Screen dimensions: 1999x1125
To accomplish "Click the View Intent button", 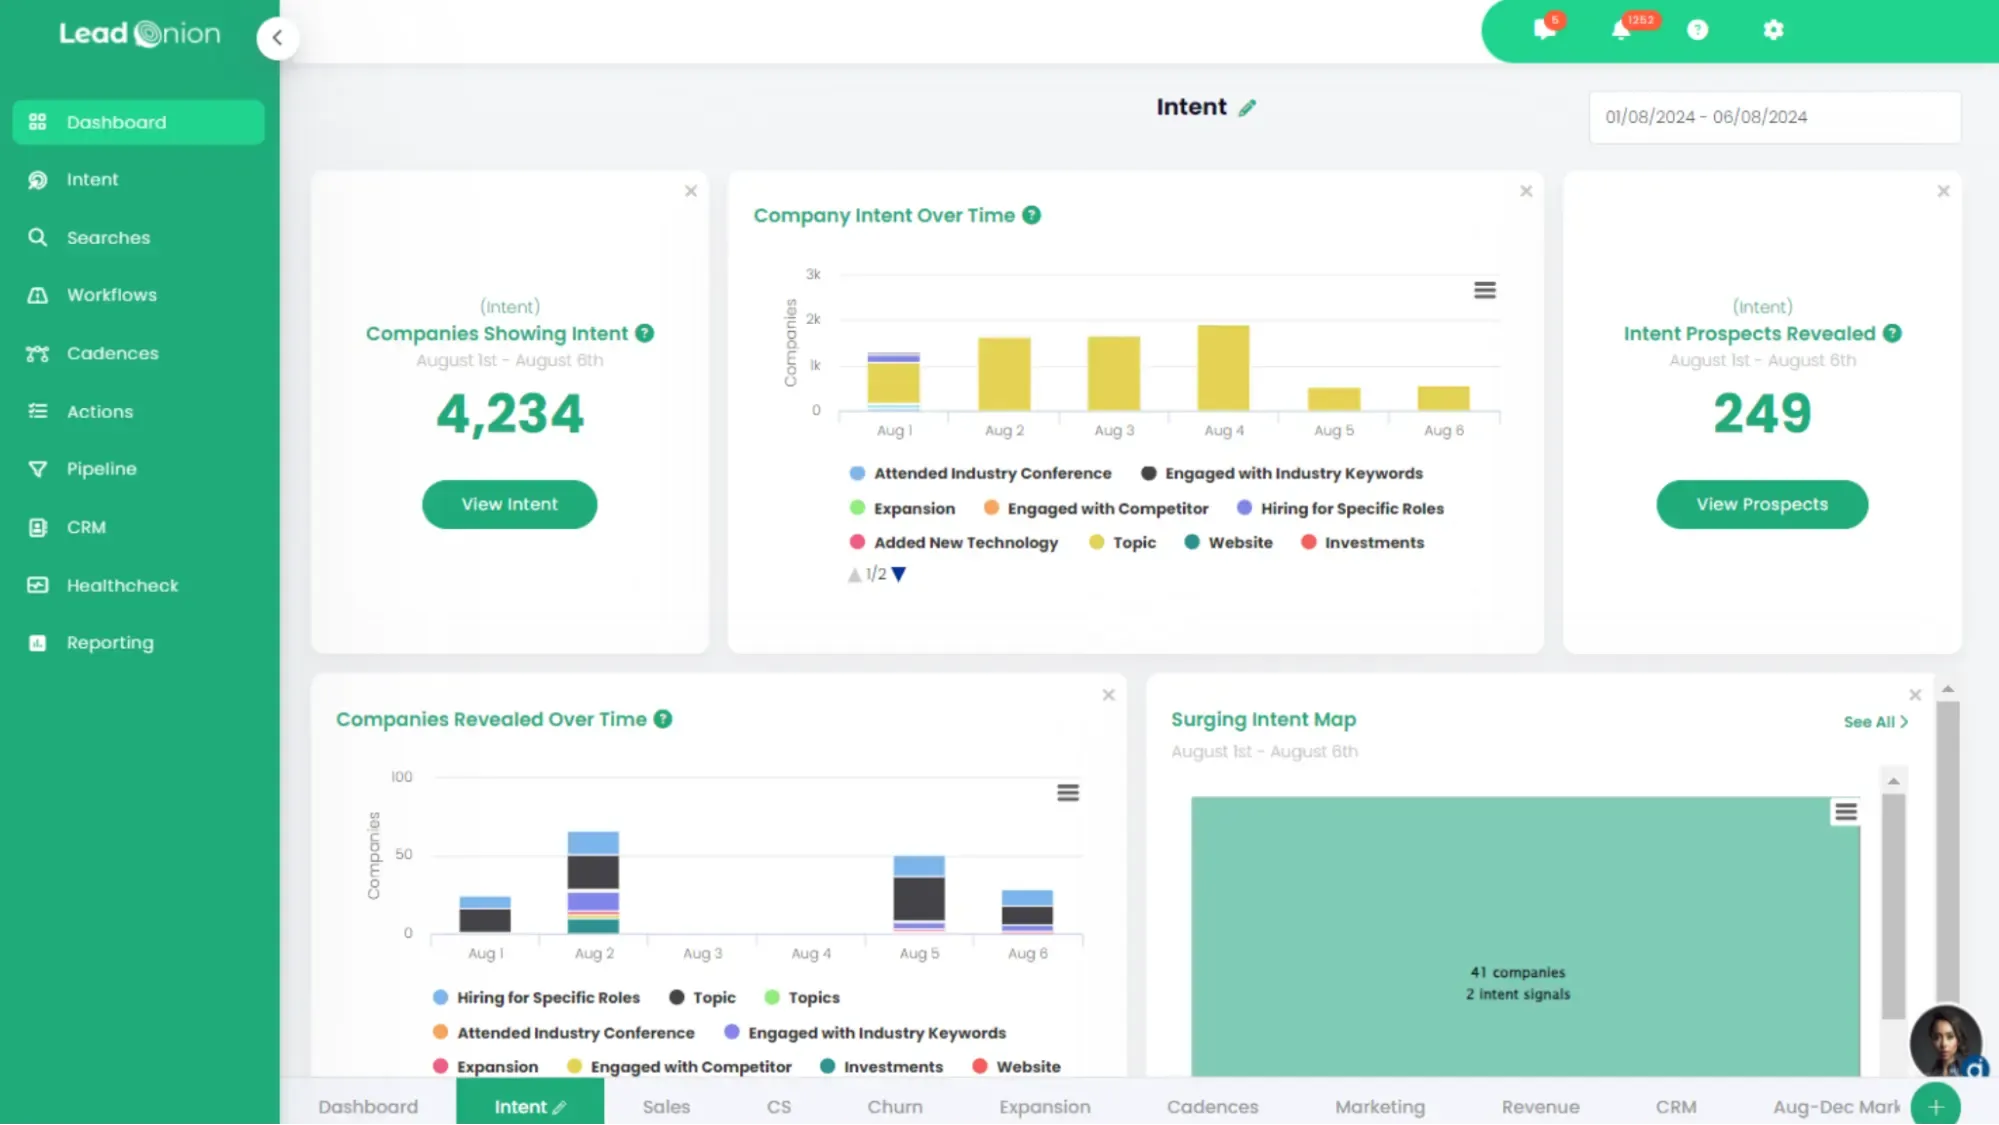I will point(509,504).
